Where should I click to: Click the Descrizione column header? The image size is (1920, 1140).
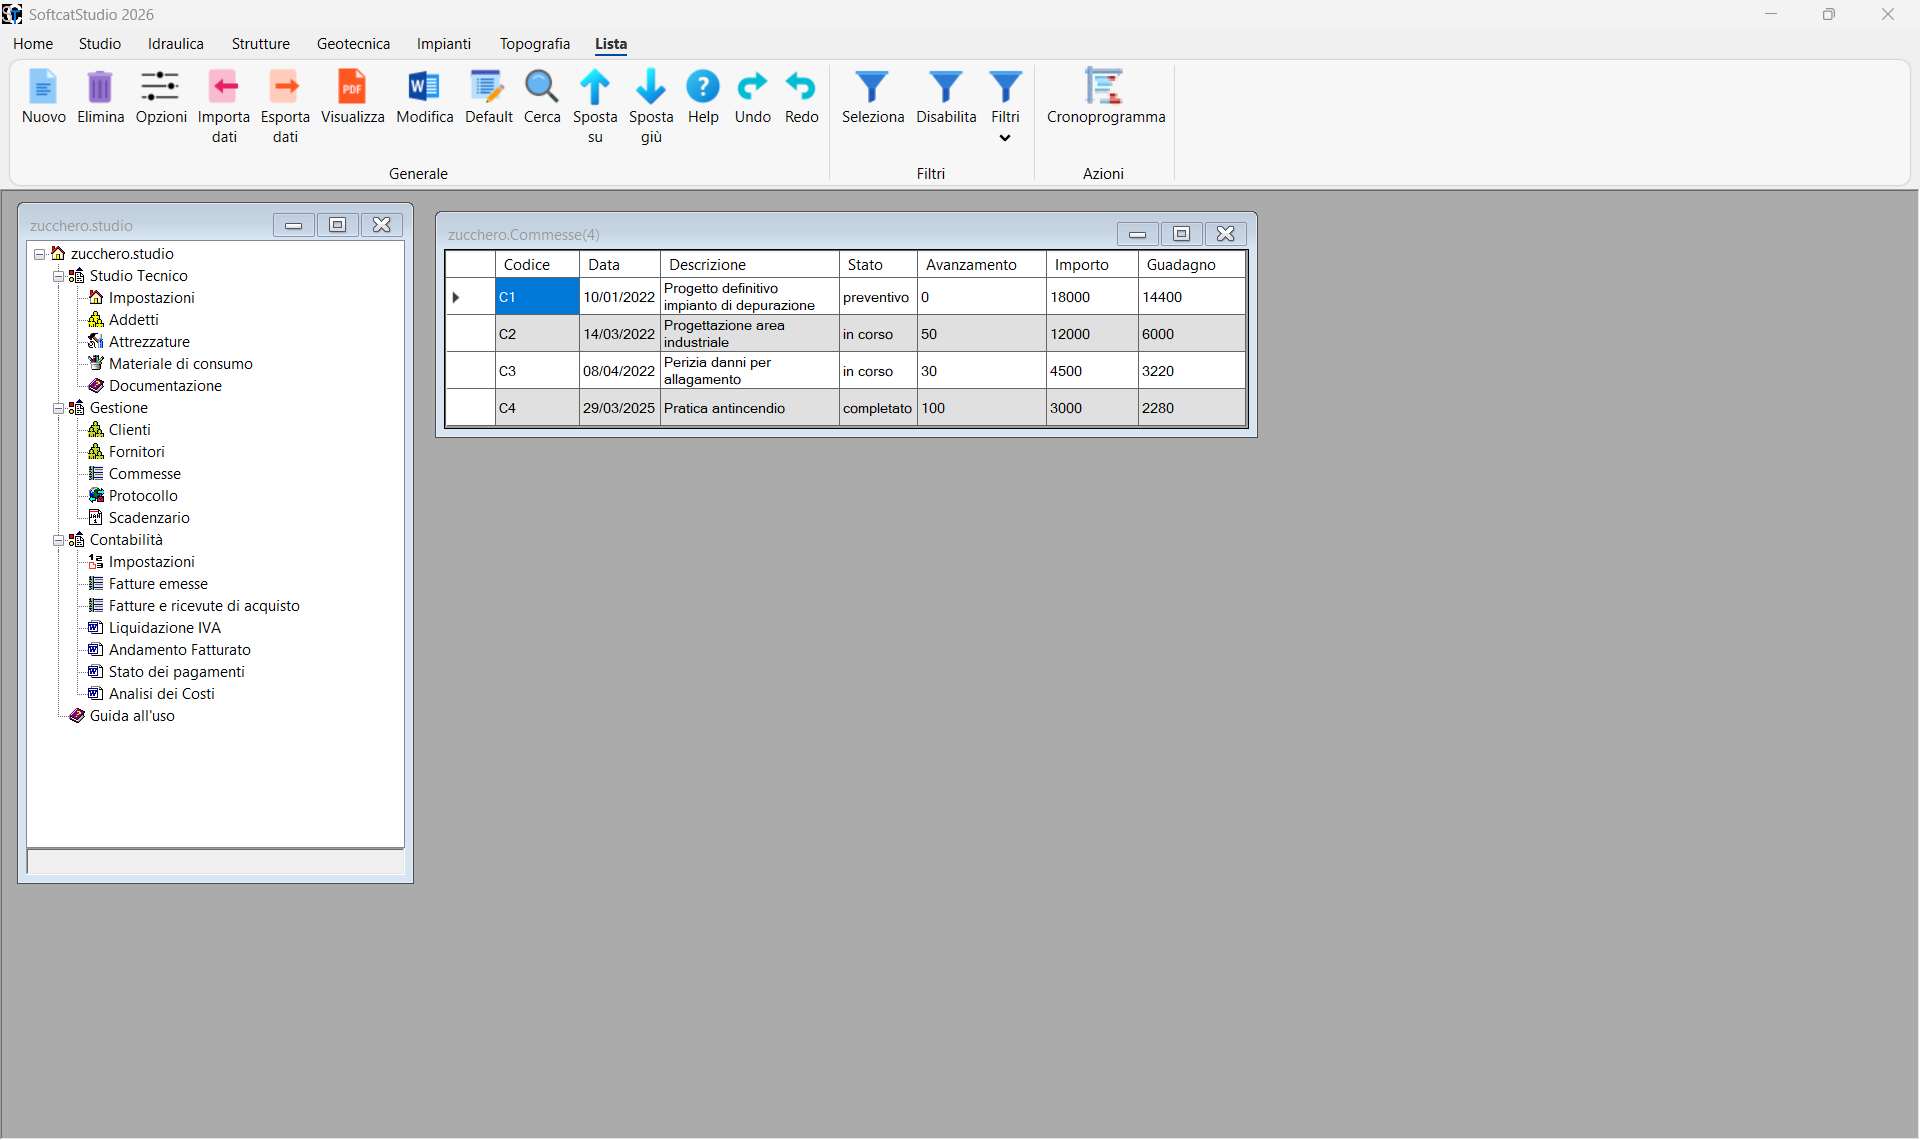coord(749,265)
